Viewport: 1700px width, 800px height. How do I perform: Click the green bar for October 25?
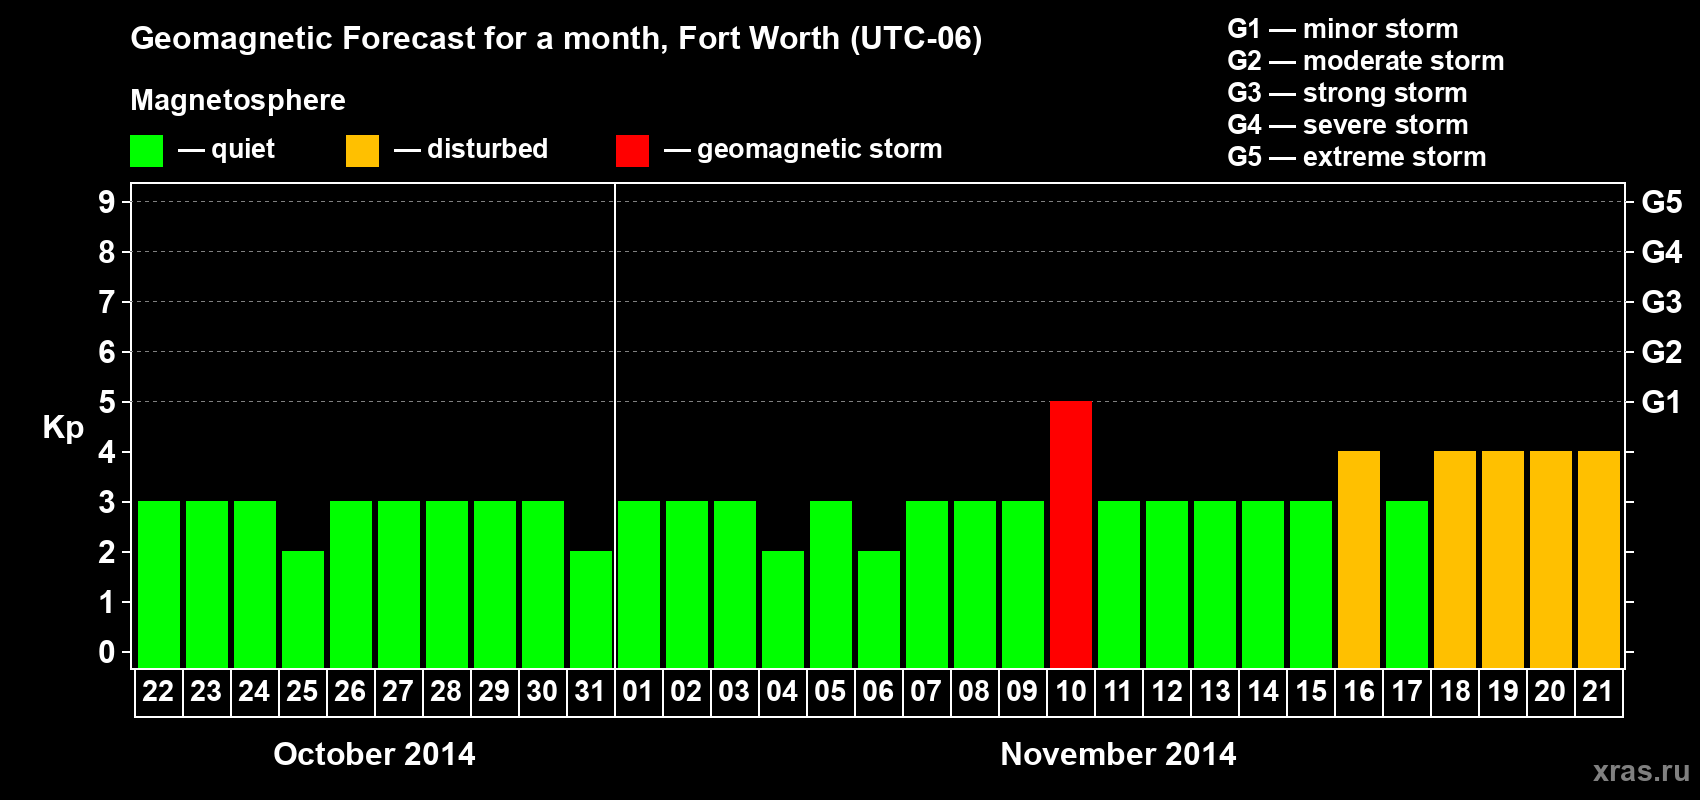pos(303,609)
